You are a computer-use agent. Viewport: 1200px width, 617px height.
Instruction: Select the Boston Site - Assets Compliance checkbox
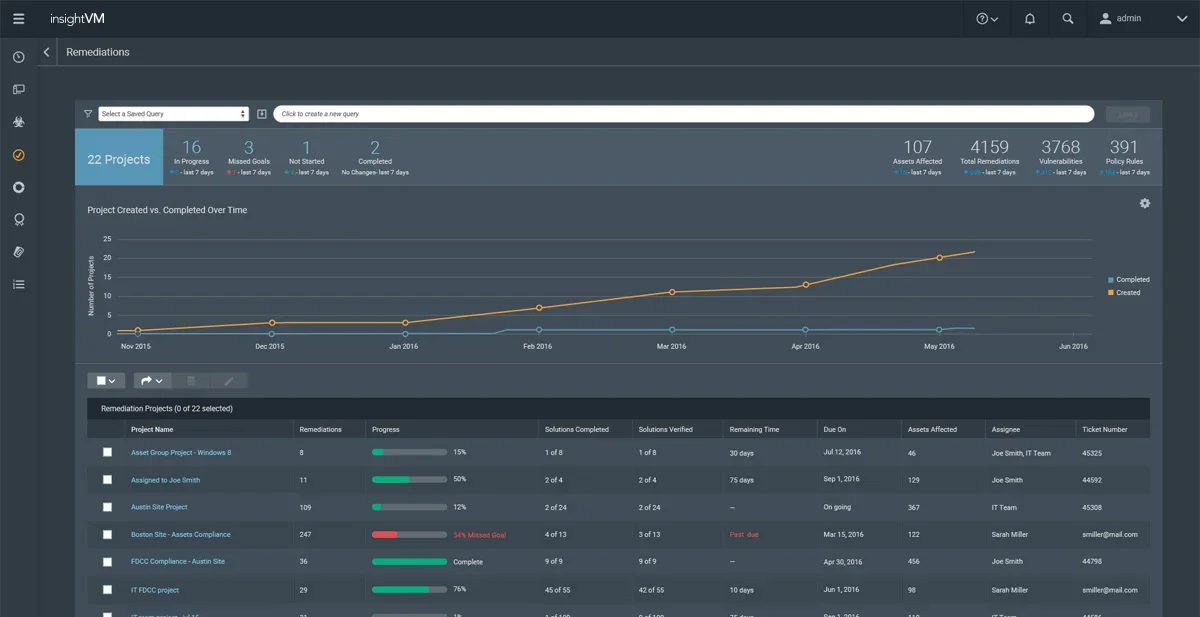108,535
